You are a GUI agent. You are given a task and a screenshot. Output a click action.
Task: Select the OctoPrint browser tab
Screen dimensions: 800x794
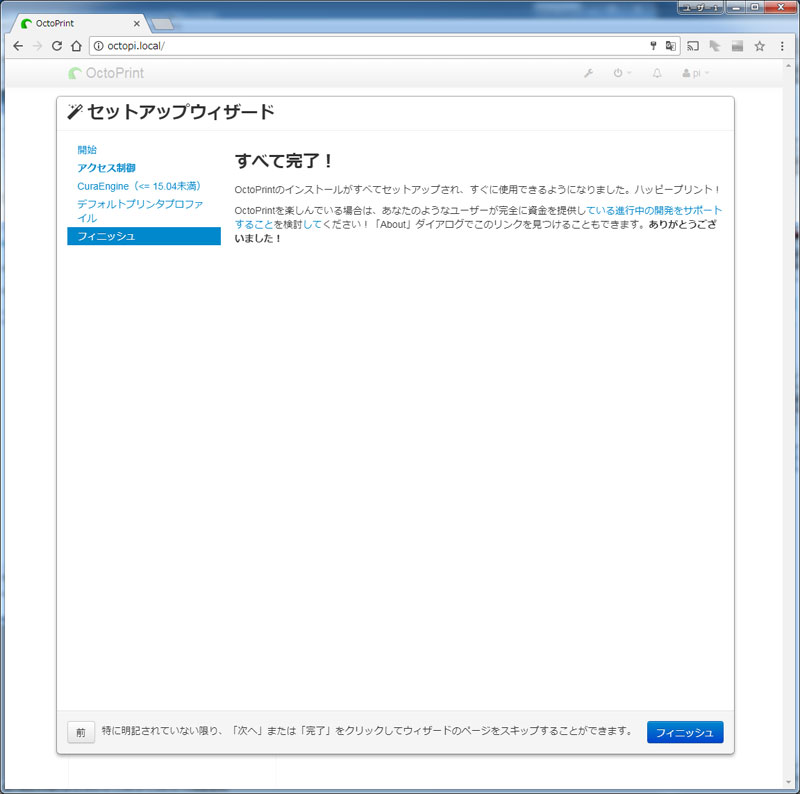tap(80, 23)
